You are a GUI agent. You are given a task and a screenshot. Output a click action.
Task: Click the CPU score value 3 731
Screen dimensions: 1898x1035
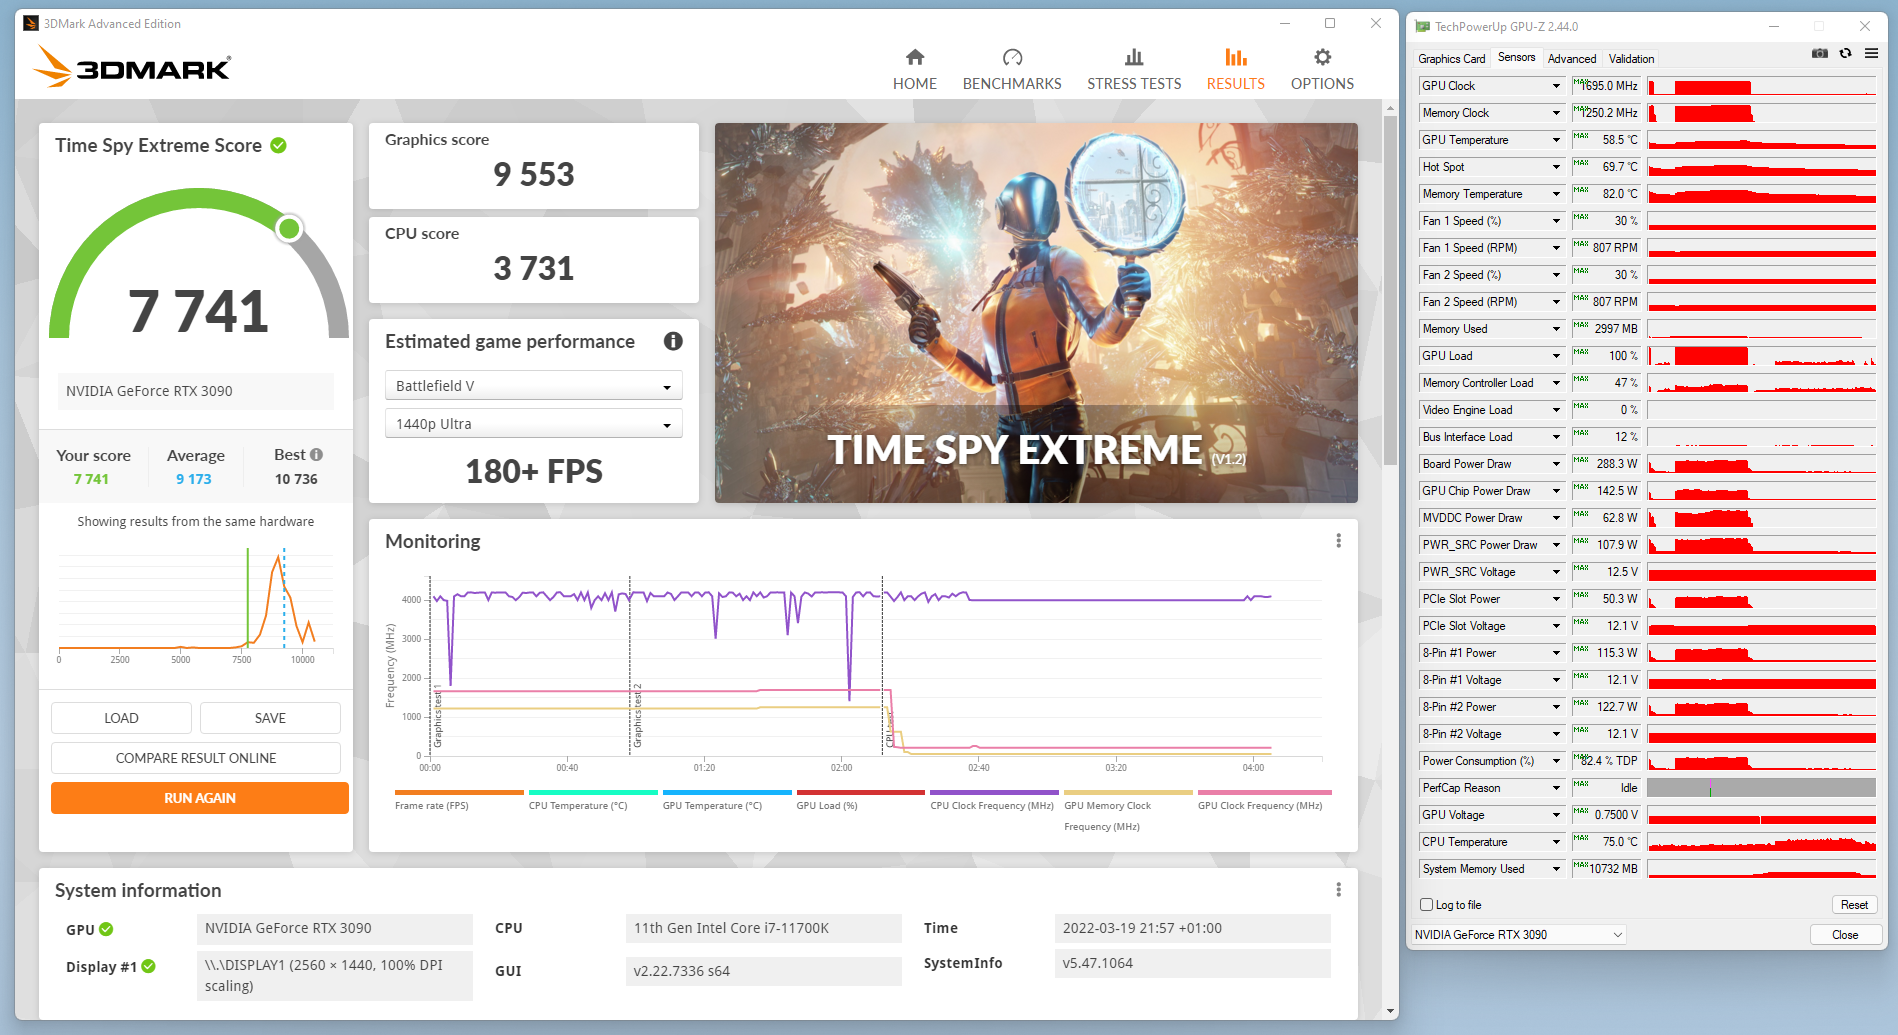click(534, 269)
